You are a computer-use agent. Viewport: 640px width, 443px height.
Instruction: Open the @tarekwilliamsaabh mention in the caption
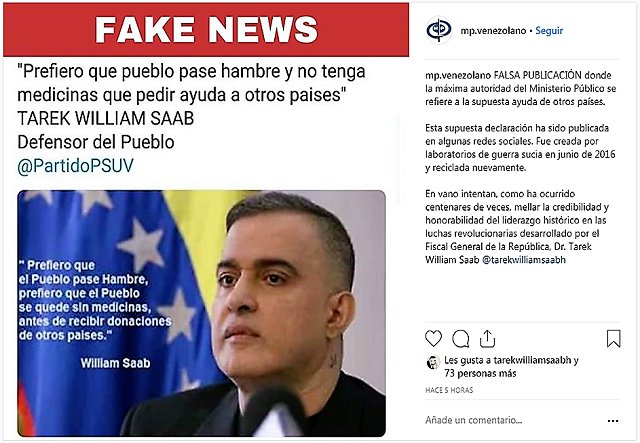click(524, 260)
